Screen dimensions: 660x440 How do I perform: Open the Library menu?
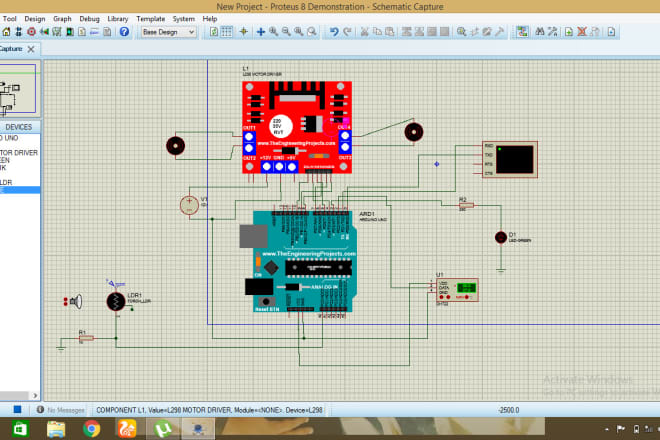click(117, 19)
